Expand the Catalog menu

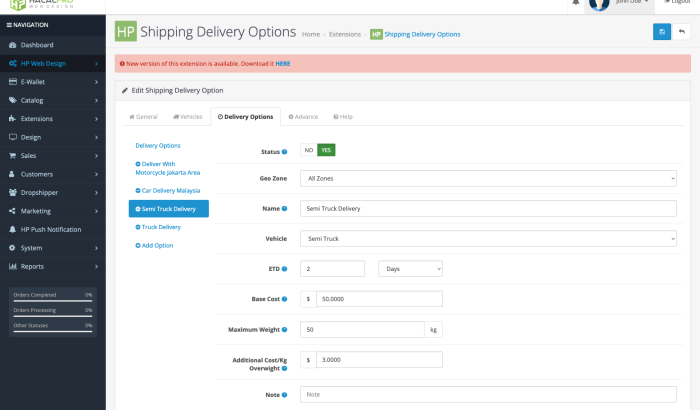[53, 100]
